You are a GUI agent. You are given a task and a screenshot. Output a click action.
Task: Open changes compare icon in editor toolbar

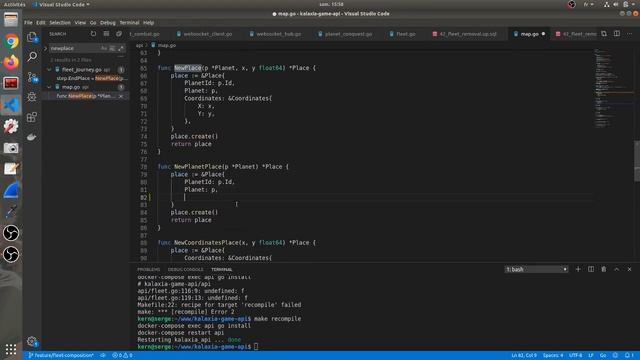pyautogui.click(x=604, y=34)
